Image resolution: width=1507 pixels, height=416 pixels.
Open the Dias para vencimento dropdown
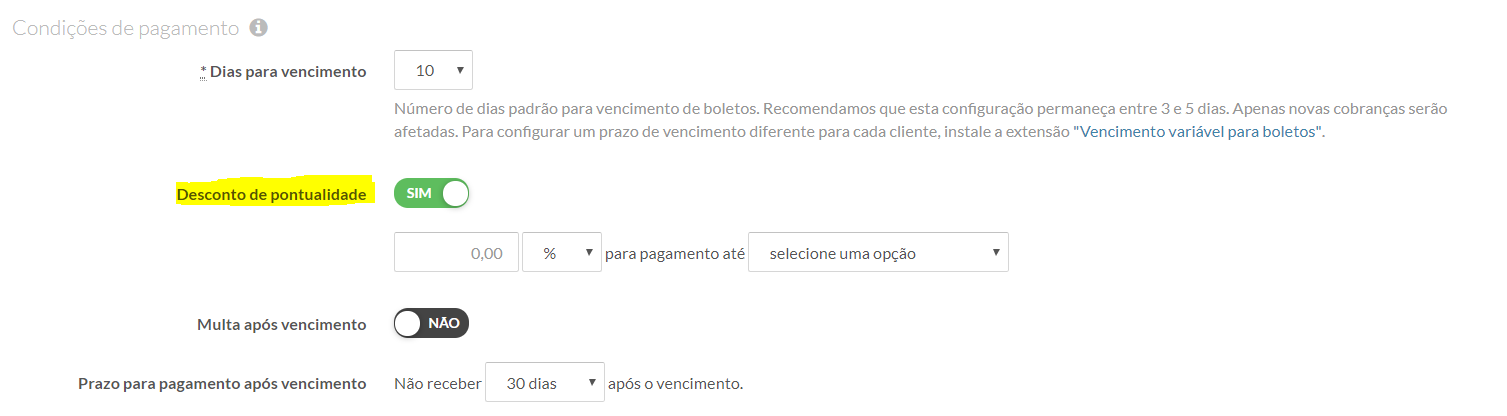(x=433, y=71)
